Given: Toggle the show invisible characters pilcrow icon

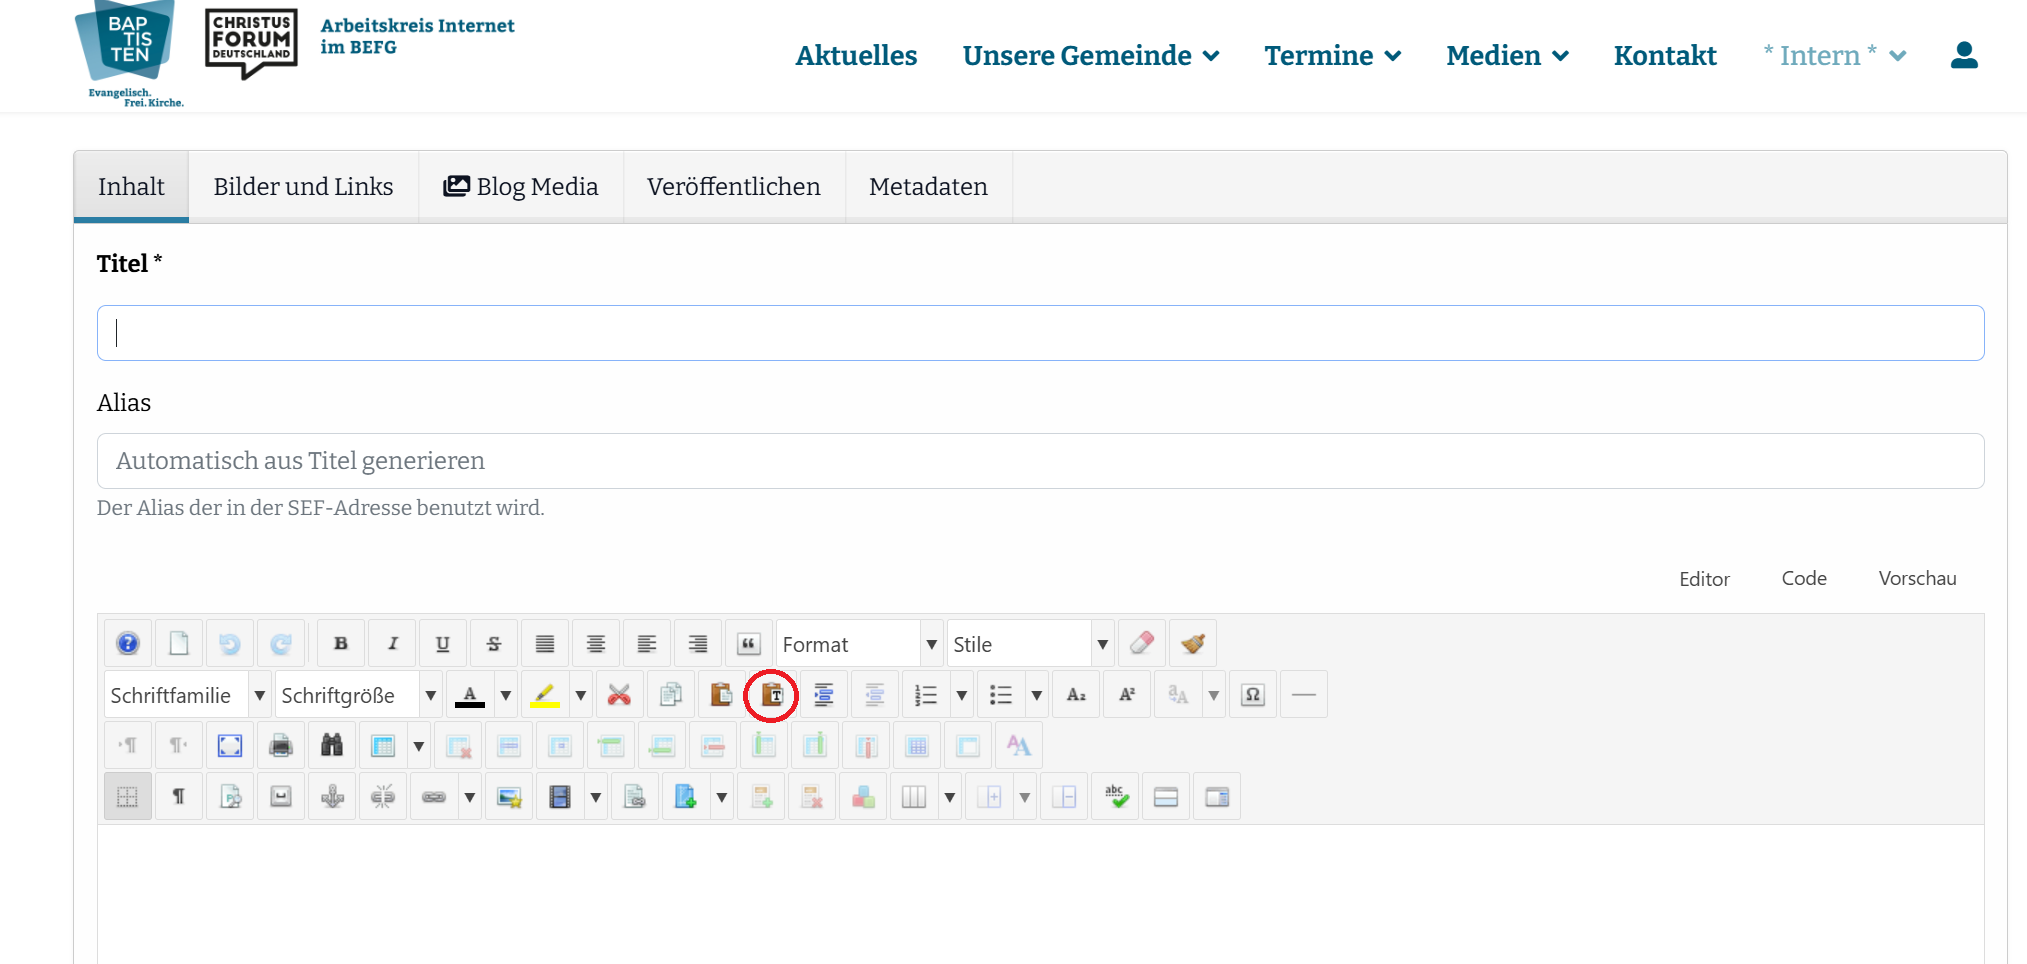Looking at the screenshot, I should 179,796.
